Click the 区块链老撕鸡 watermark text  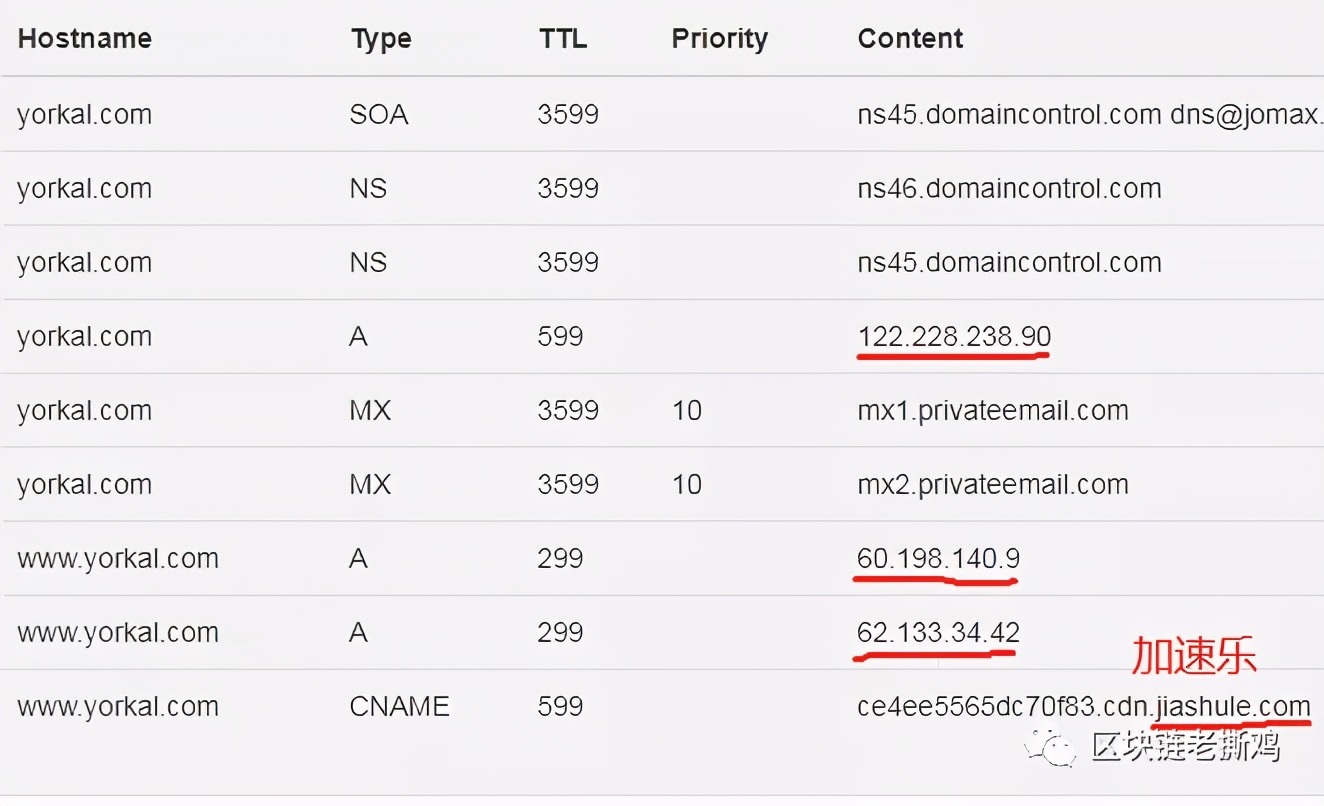point(1187,746)
